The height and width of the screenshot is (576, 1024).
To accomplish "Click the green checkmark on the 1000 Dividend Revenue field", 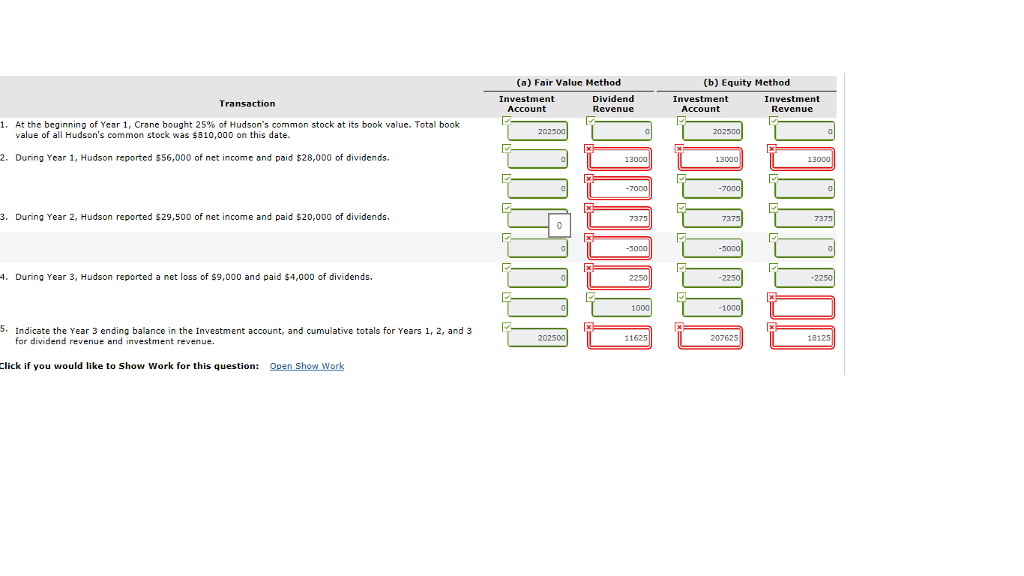I will point(588,296).
